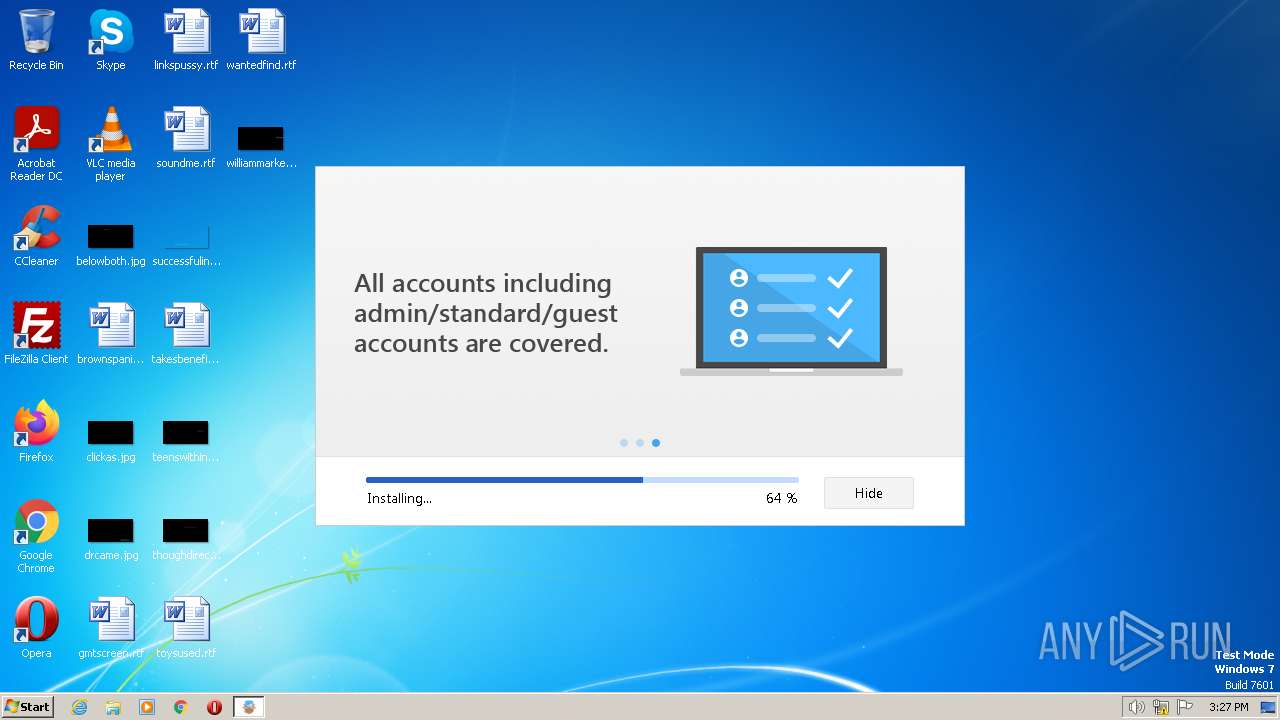Select the toysused.rtf document
This screenshot has width=1280, height=720.
coord(186,628)
